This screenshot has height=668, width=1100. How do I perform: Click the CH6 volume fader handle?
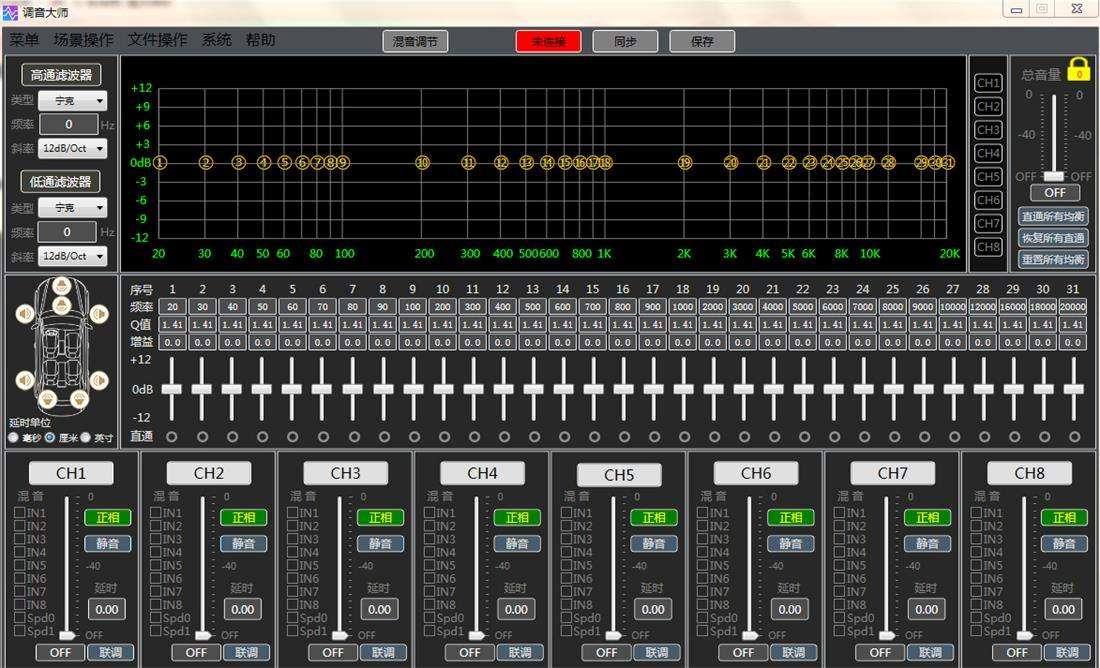coord(751,636)
